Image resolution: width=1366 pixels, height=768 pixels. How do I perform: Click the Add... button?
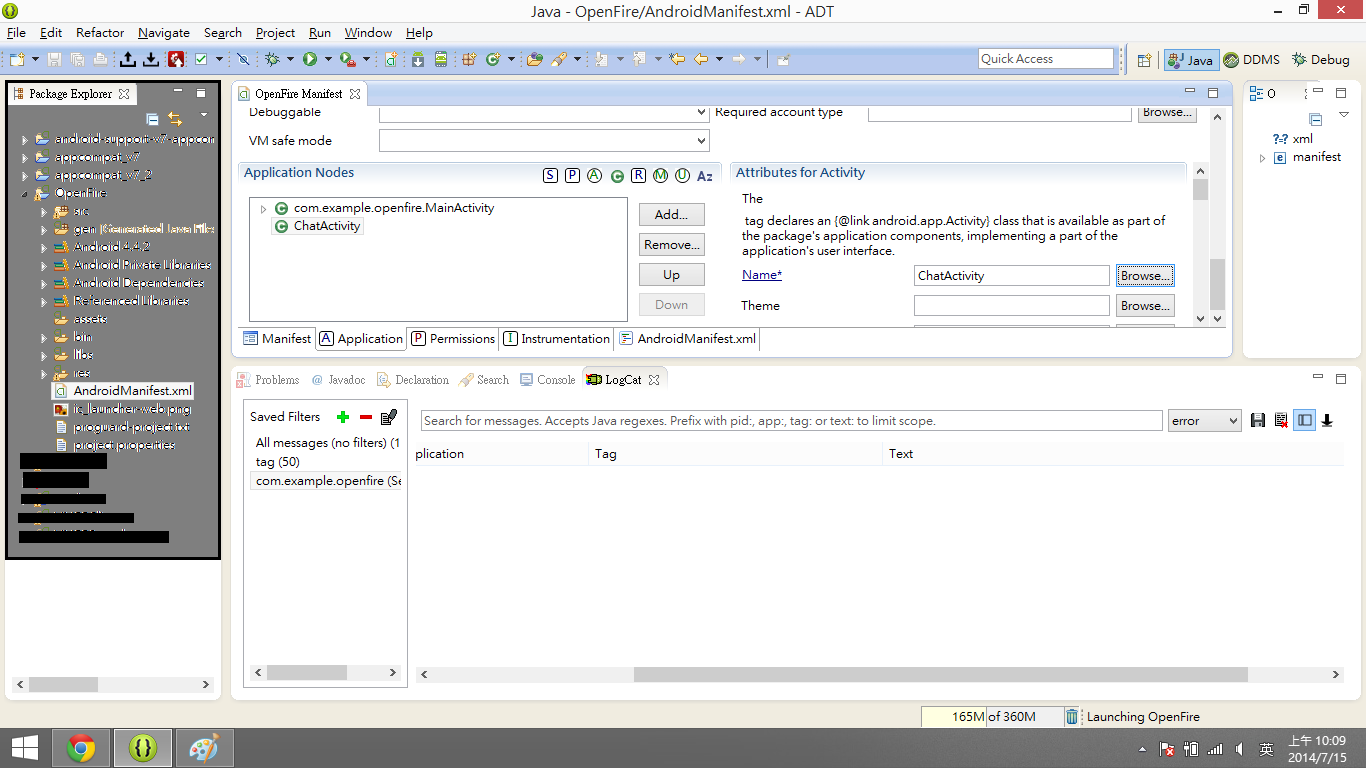[671, 214]
